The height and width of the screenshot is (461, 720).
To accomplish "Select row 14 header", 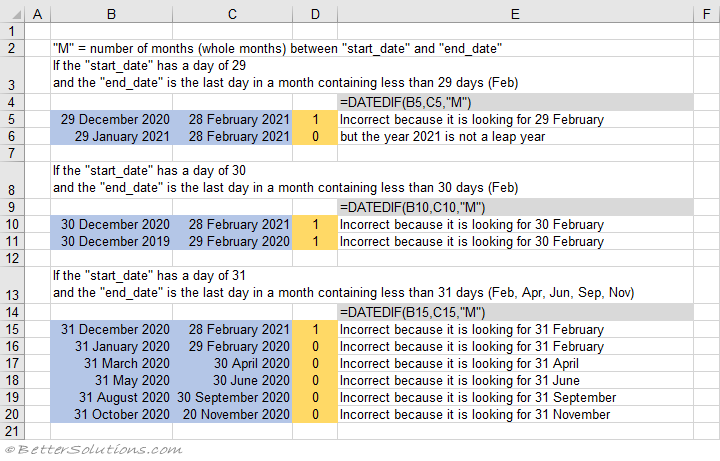I will click(12, 312).
